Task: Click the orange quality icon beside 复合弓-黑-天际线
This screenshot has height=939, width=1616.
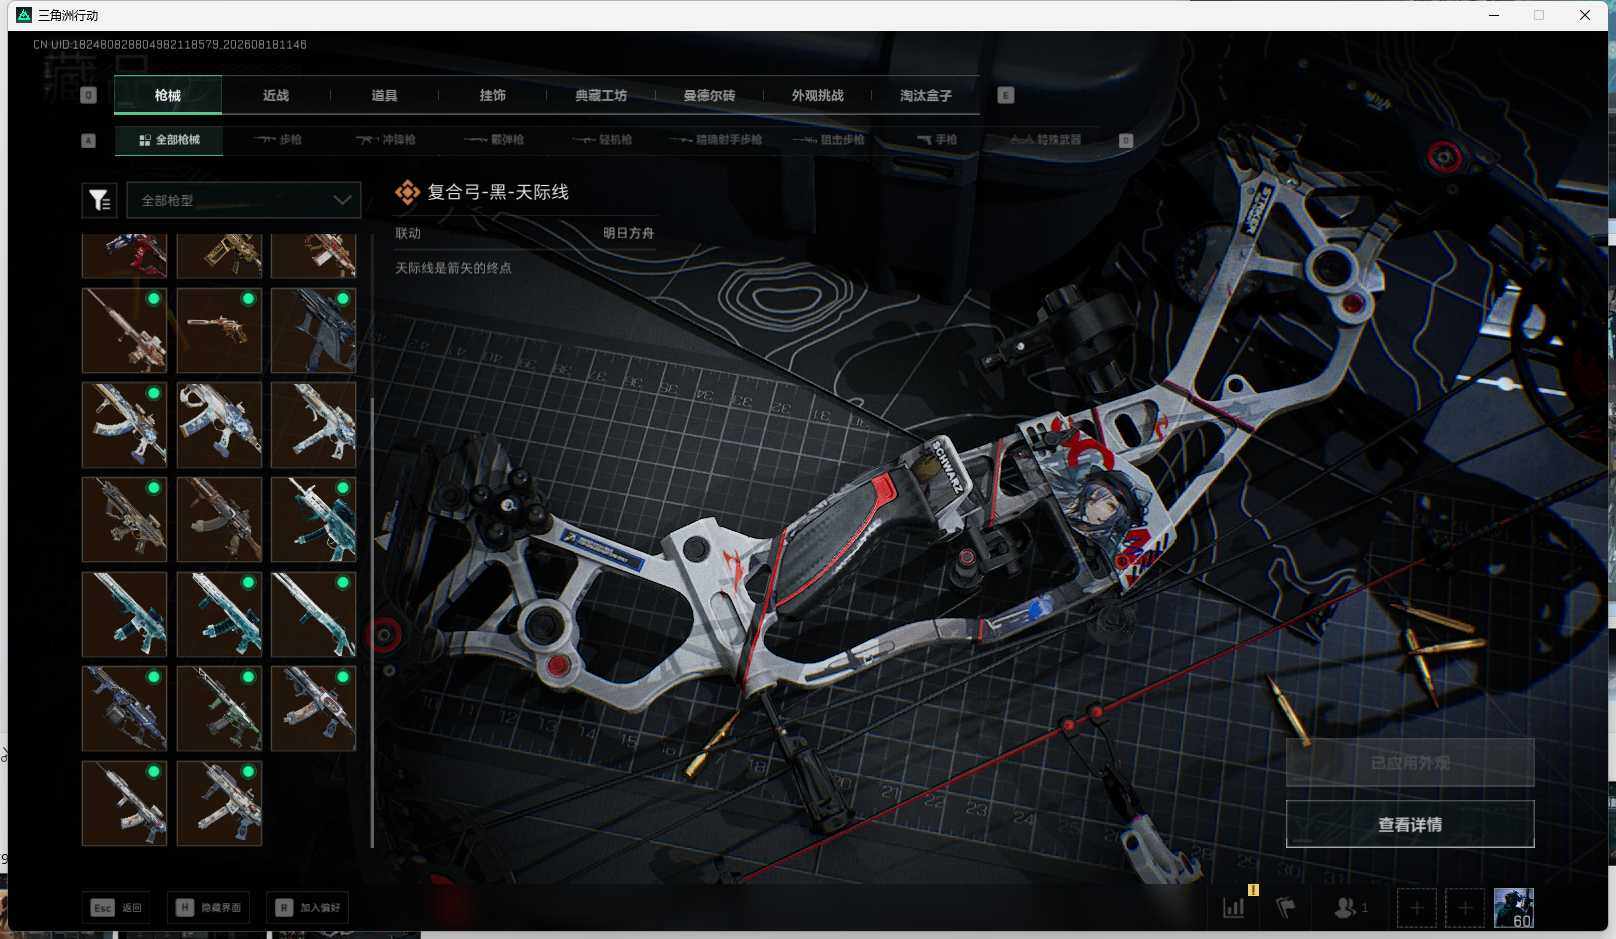Action: tap(407, 192)
